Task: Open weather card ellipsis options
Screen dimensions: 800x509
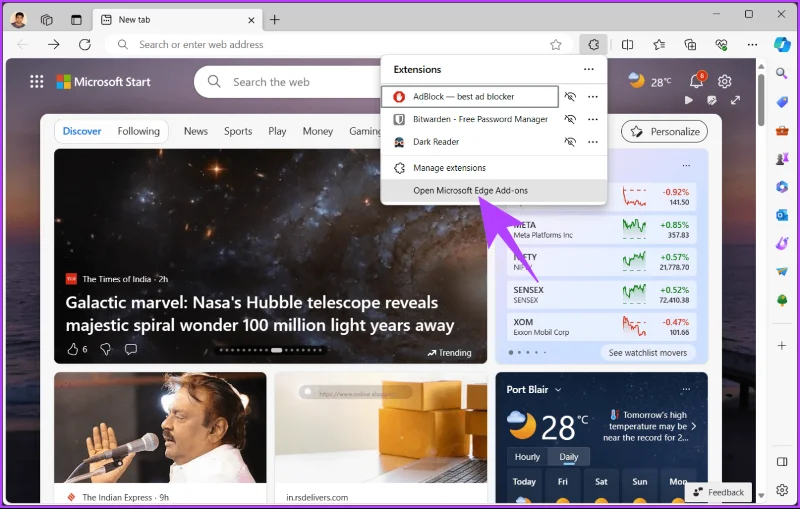Action: pyautogui.click(x=686, y=390)
